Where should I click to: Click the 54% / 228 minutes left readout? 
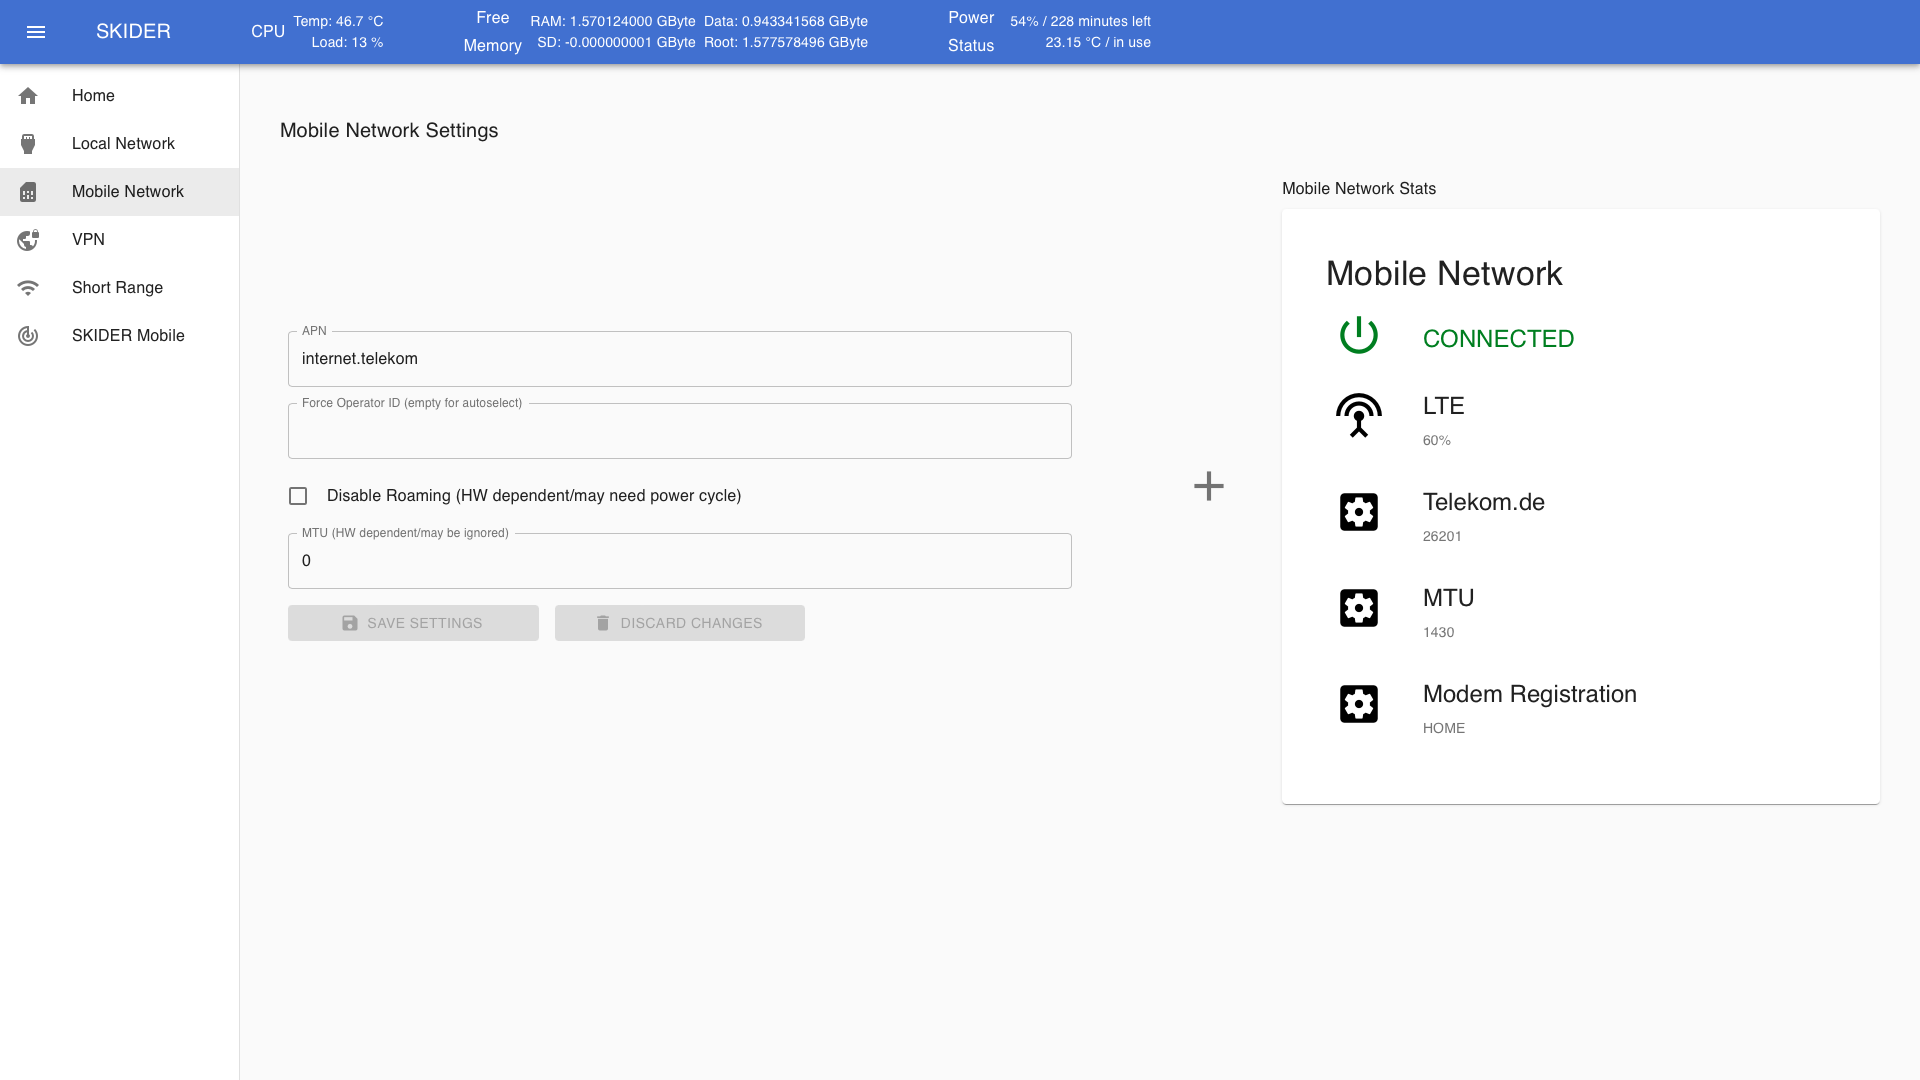[1080, 21]
